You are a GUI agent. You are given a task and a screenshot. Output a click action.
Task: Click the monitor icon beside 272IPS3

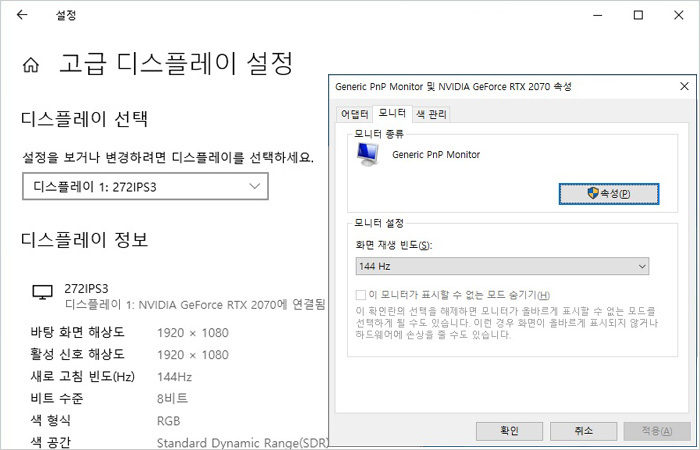coord(42,292)
